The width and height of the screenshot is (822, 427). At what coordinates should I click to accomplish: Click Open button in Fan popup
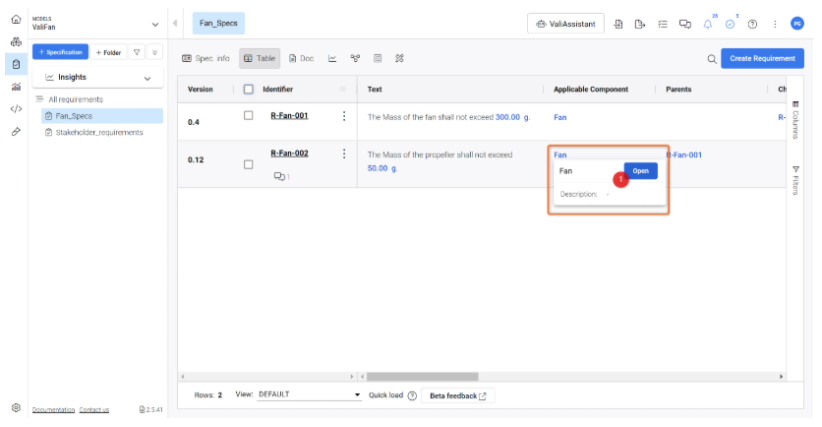(641, 171)
